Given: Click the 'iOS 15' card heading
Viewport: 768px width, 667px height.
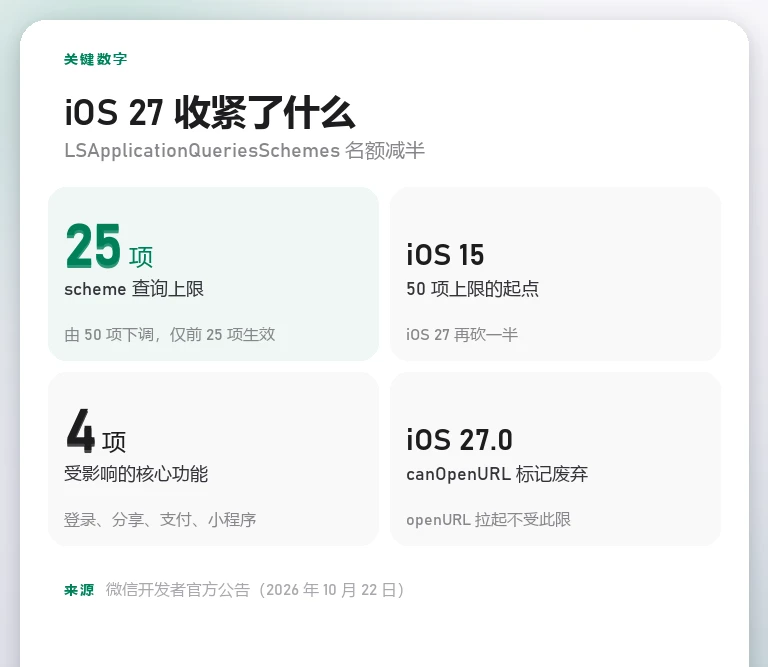Looking at the screenshot, I should pyautogui.click(x=445, y=255).
